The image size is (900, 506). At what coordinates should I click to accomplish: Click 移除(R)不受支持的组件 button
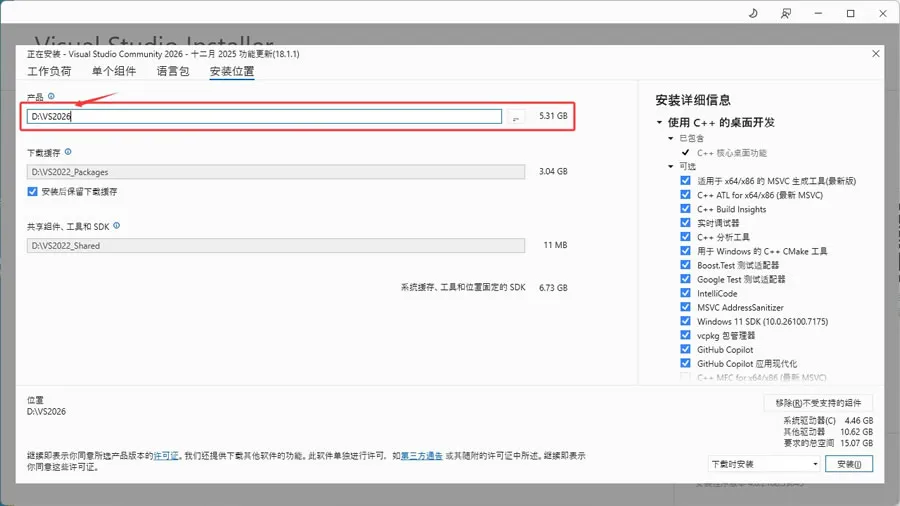818,403
